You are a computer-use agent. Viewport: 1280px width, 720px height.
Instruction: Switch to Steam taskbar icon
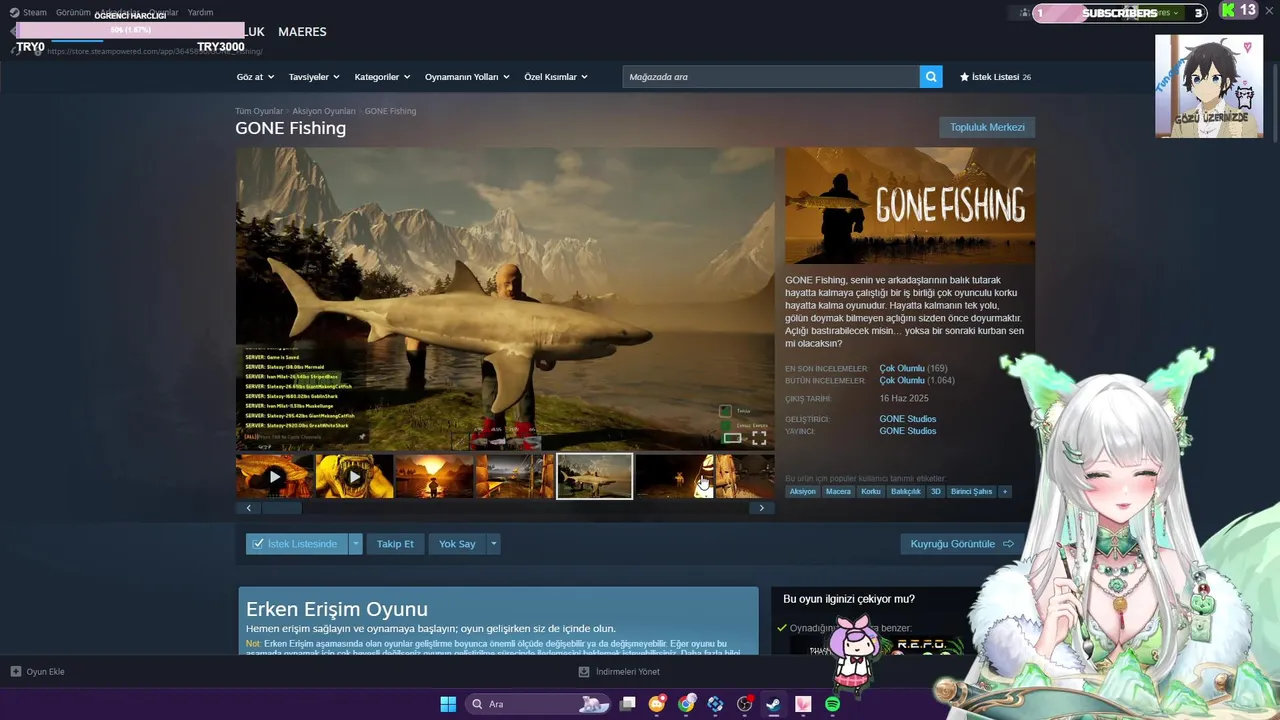(773, 704)
